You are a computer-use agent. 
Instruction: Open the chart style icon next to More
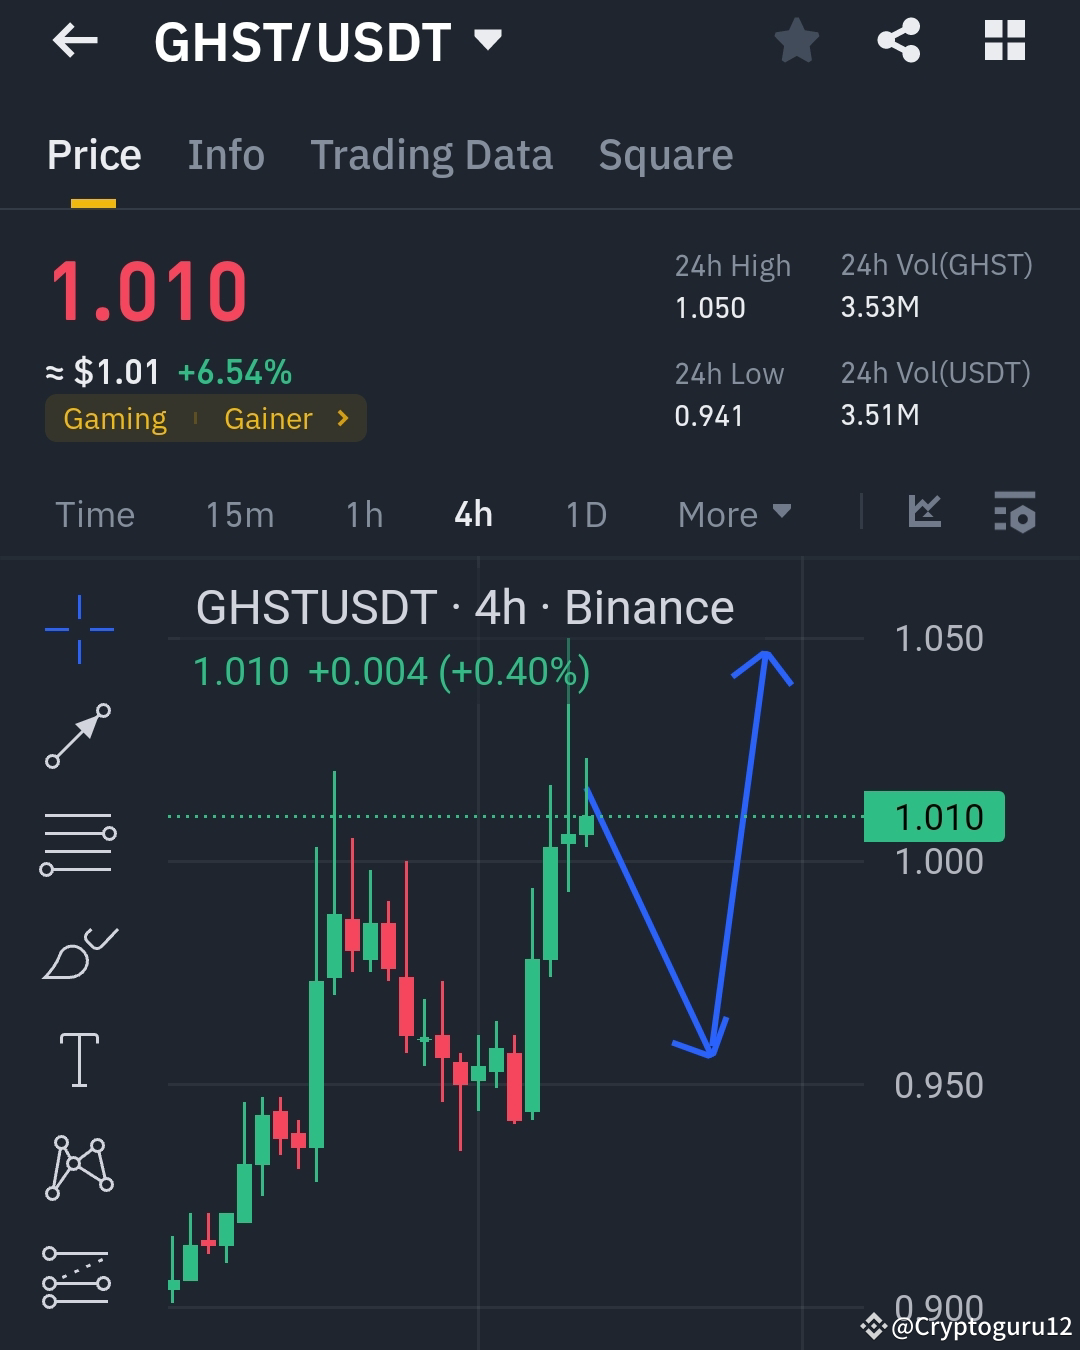pos(924,513)
